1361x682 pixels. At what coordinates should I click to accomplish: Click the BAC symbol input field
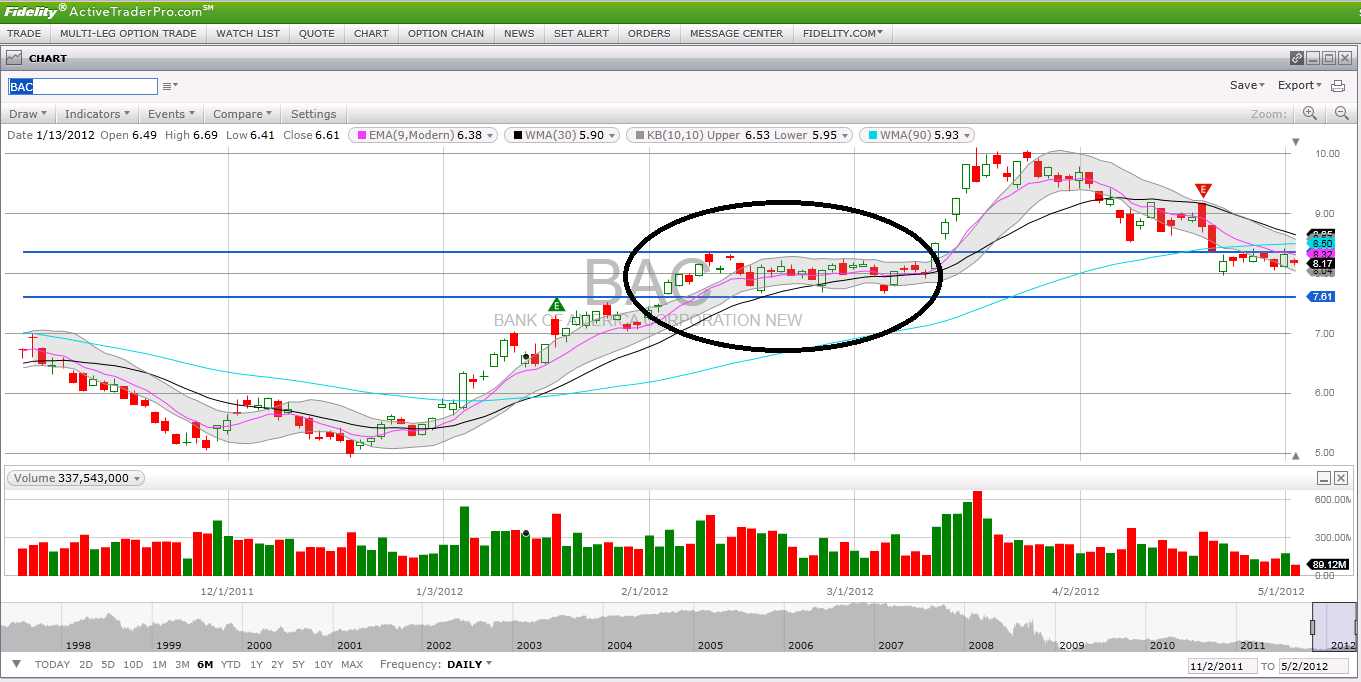tap(83, 86)
